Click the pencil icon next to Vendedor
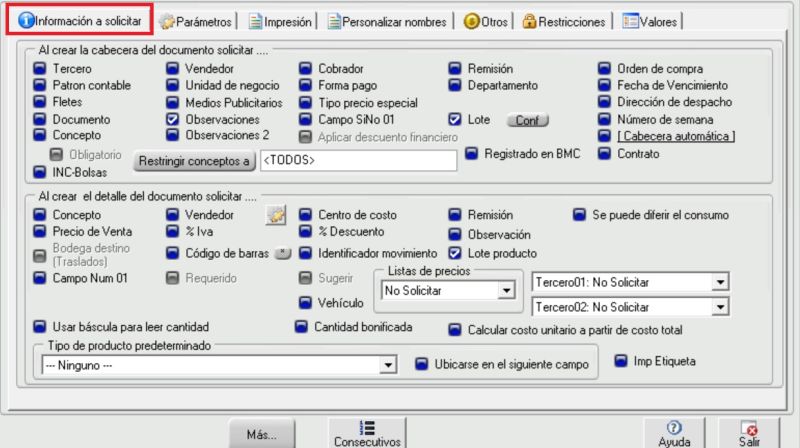 click(x=276, y=215)
